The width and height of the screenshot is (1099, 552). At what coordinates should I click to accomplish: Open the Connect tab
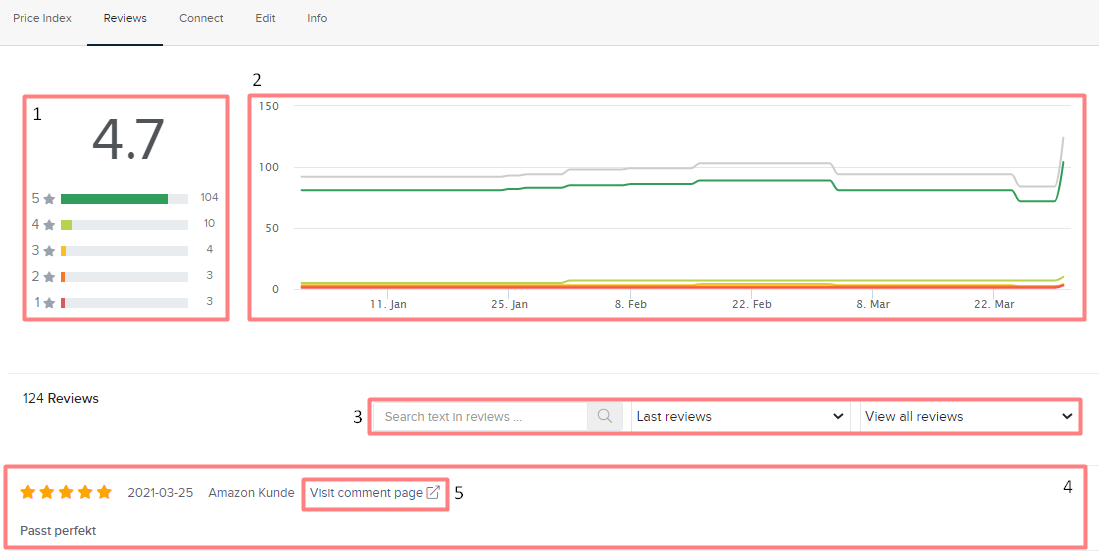[x=201, y=18]
